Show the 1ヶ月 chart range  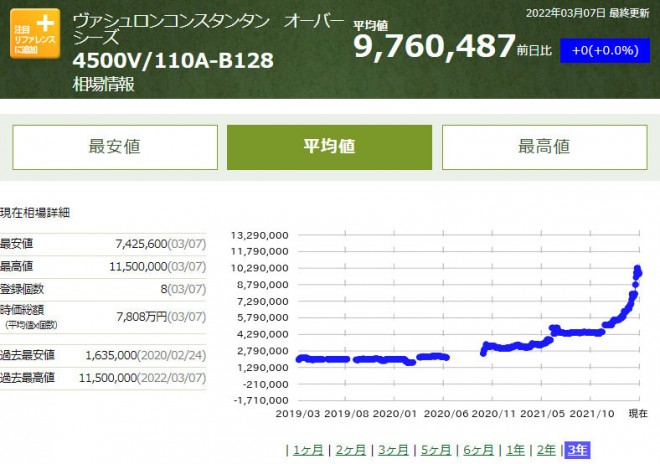click(306, 450)
